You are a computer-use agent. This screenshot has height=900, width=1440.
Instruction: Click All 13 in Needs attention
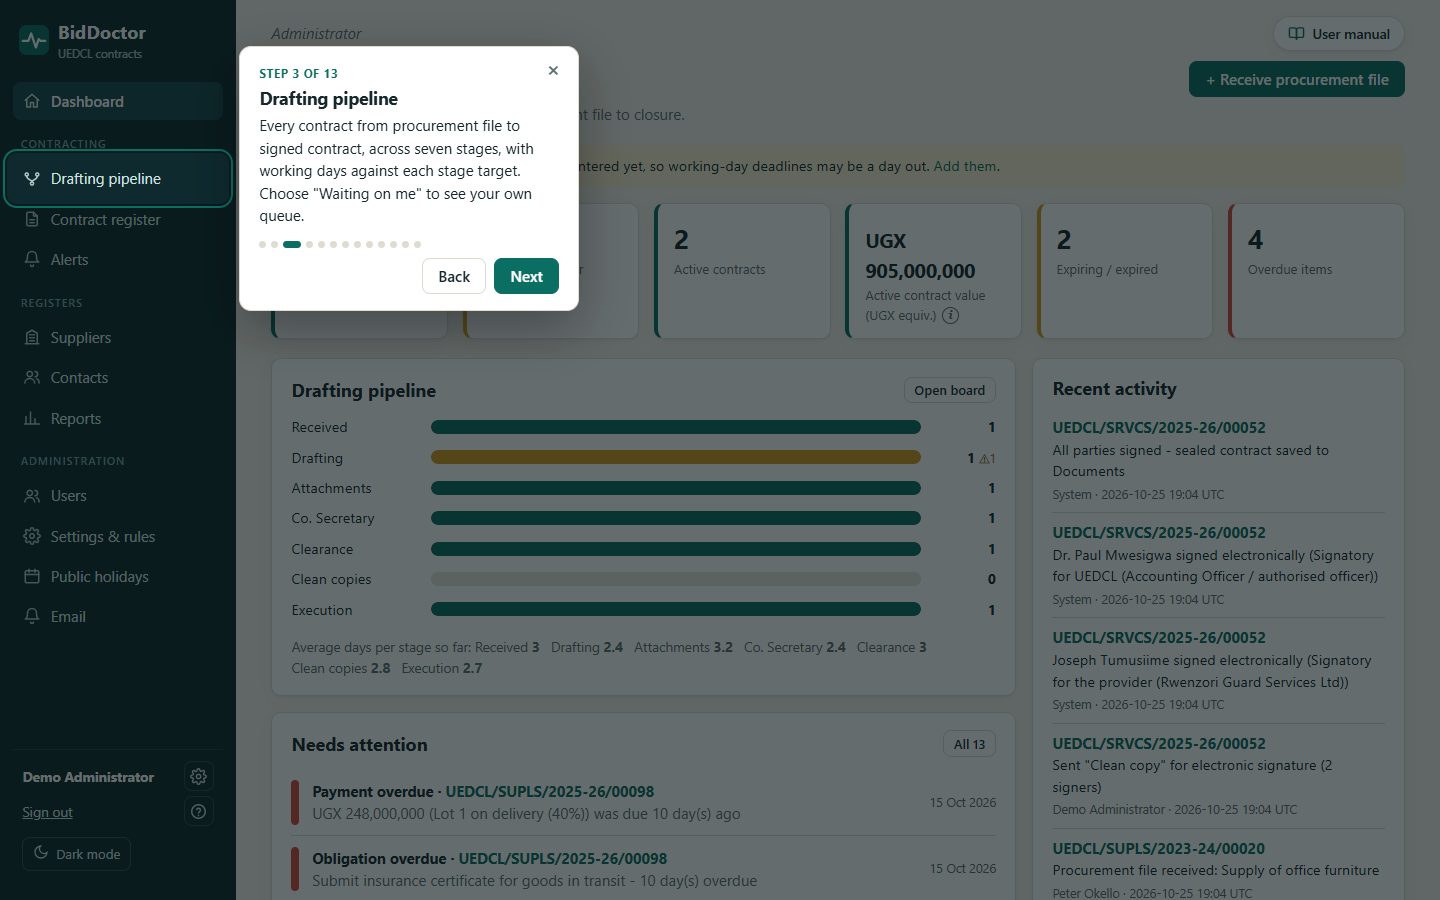pyautogui.click(x=969, y=744)
